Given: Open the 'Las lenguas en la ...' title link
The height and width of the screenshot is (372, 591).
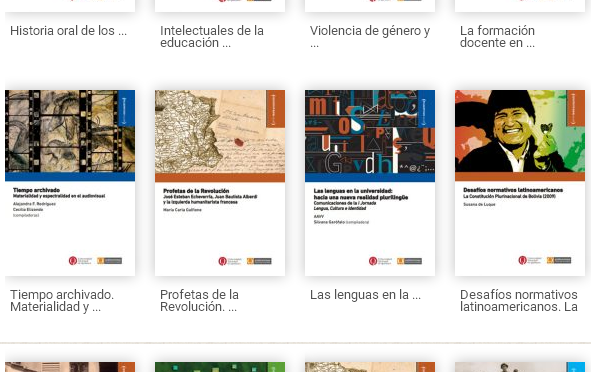Looking at the screenshot, I should point(365,295).
